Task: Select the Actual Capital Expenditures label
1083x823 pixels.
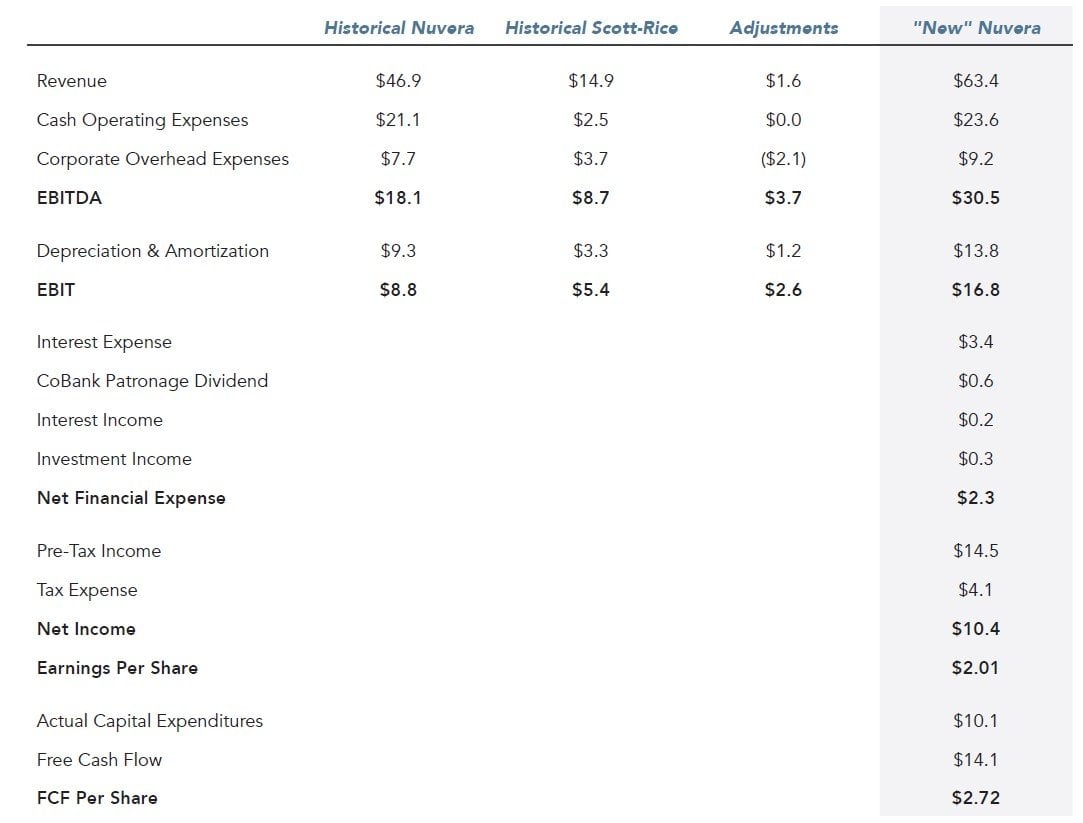Action: (x=150, y=721)
